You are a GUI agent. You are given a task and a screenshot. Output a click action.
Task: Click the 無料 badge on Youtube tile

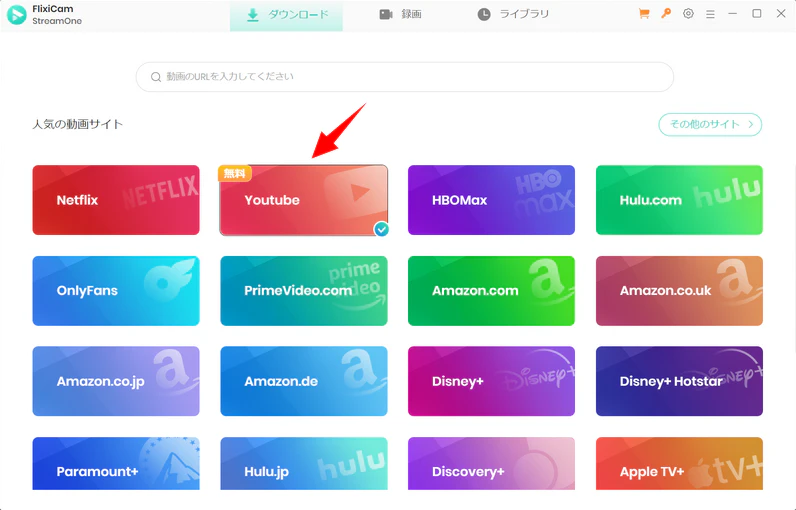click(x=234, y=173)
